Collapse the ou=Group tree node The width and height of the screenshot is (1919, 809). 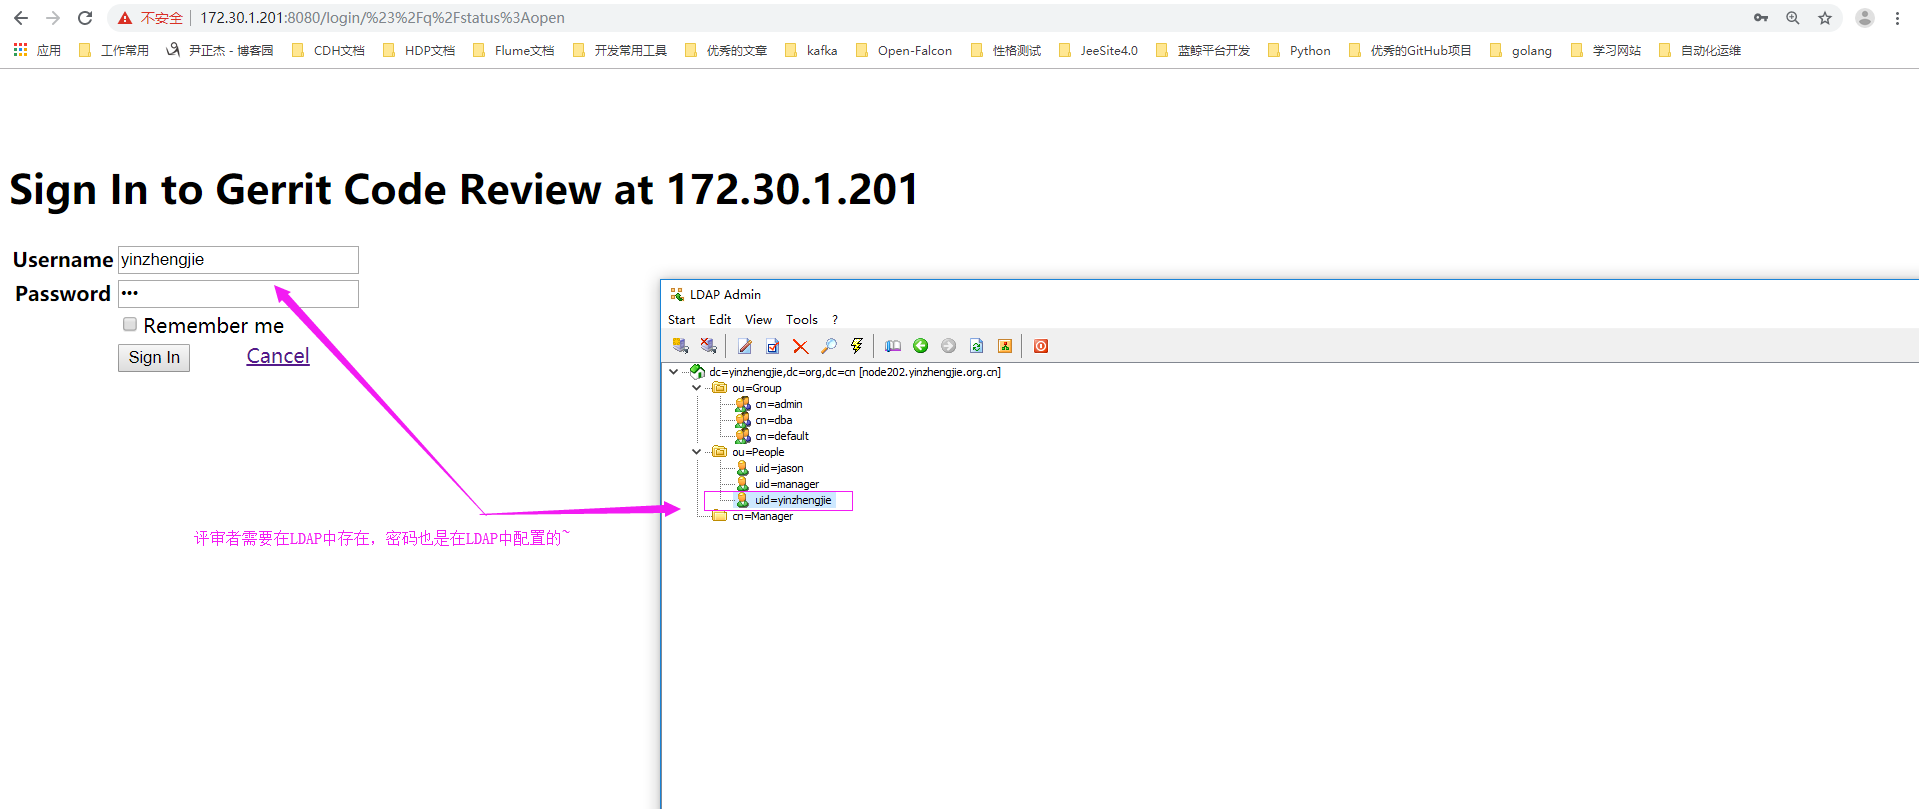(x=697, y=388)
